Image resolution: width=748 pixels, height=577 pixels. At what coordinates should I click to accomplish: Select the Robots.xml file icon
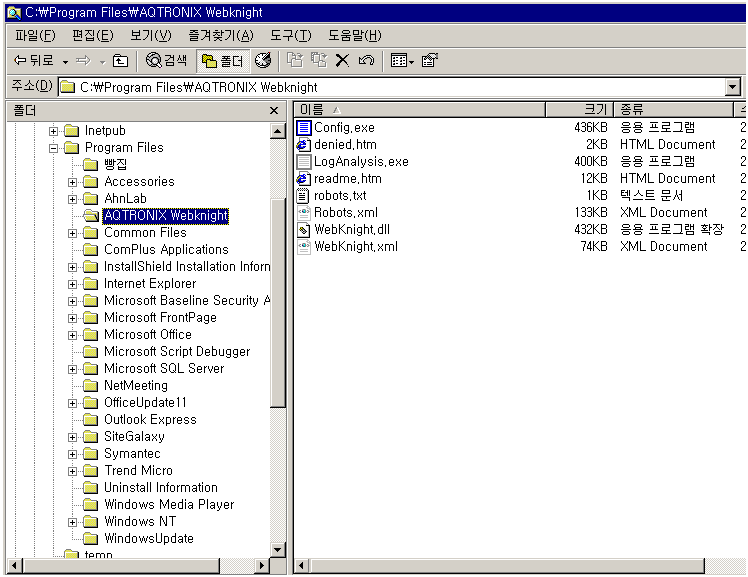pyautogui.click(x=303, y=213)
